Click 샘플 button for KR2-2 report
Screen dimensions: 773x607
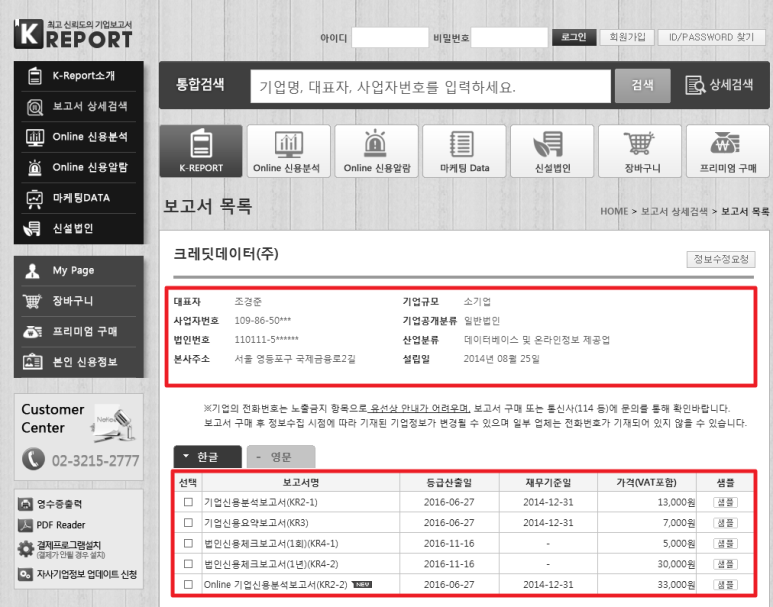click(x=725, y=585)
